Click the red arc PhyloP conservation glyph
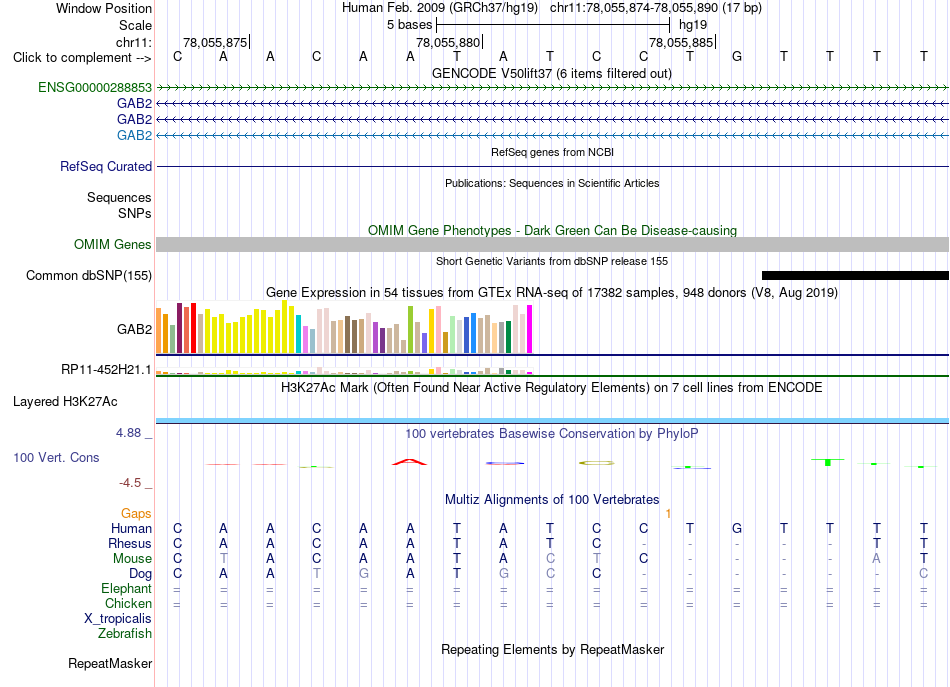Image resolution: width=950 pixels, height=687 pixels. tap(410, 462)
